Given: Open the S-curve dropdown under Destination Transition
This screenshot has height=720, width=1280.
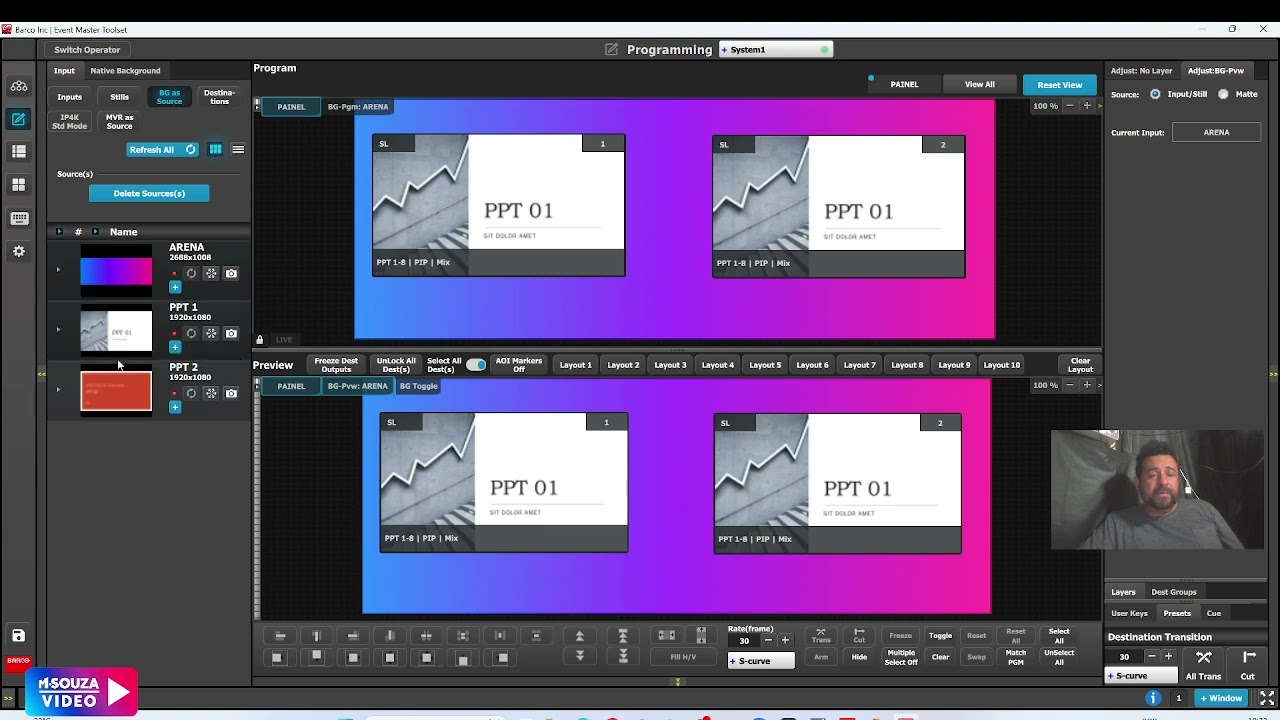Looking at the screenshot, I should 1141,676.
